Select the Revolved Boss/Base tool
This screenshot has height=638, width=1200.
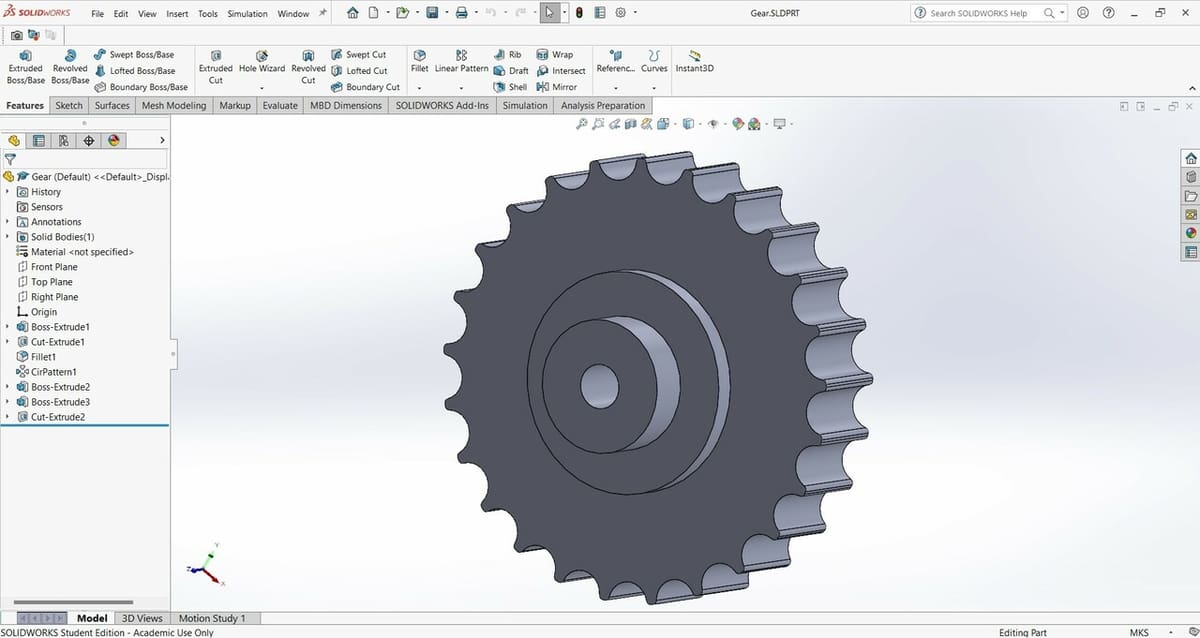pyautogui.click(x=70, y=67)
